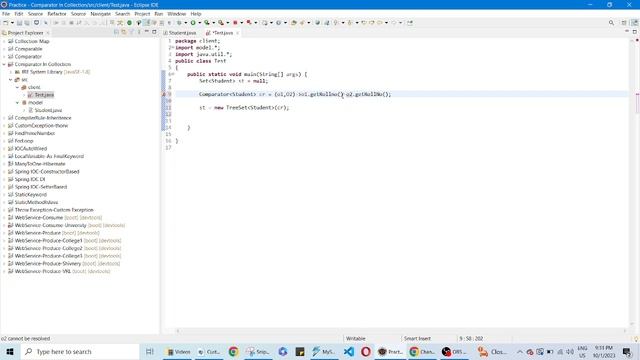Open Opera browser from taskbar

click(x=366, y=351)
